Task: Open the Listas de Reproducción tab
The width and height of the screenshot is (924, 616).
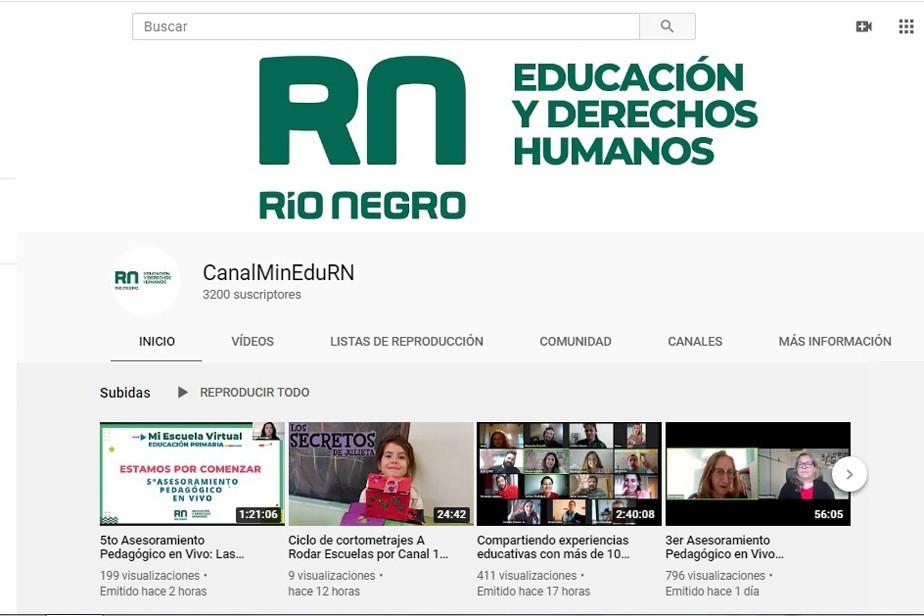Action: 406,341
